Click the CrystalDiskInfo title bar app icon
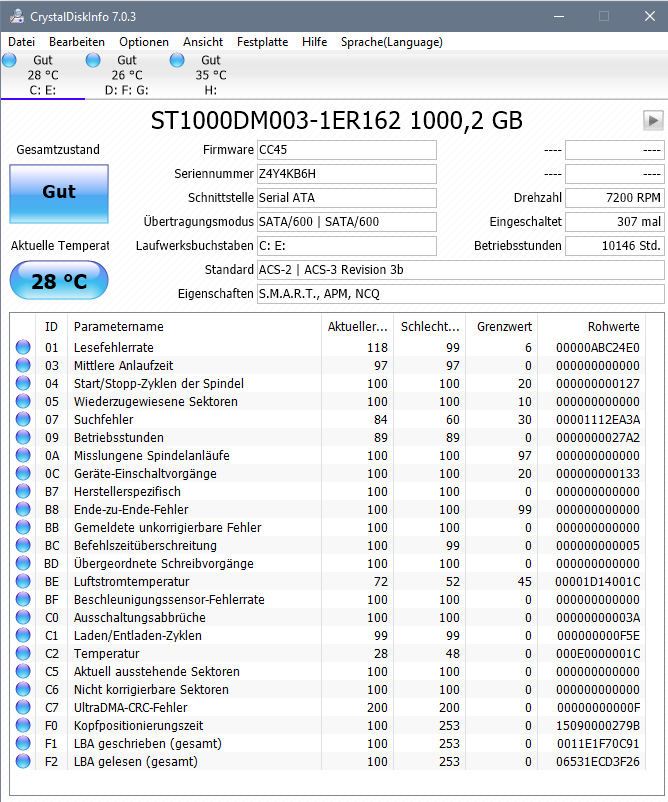Viewport: 668px width, 802px height. (x=17, y=16)
